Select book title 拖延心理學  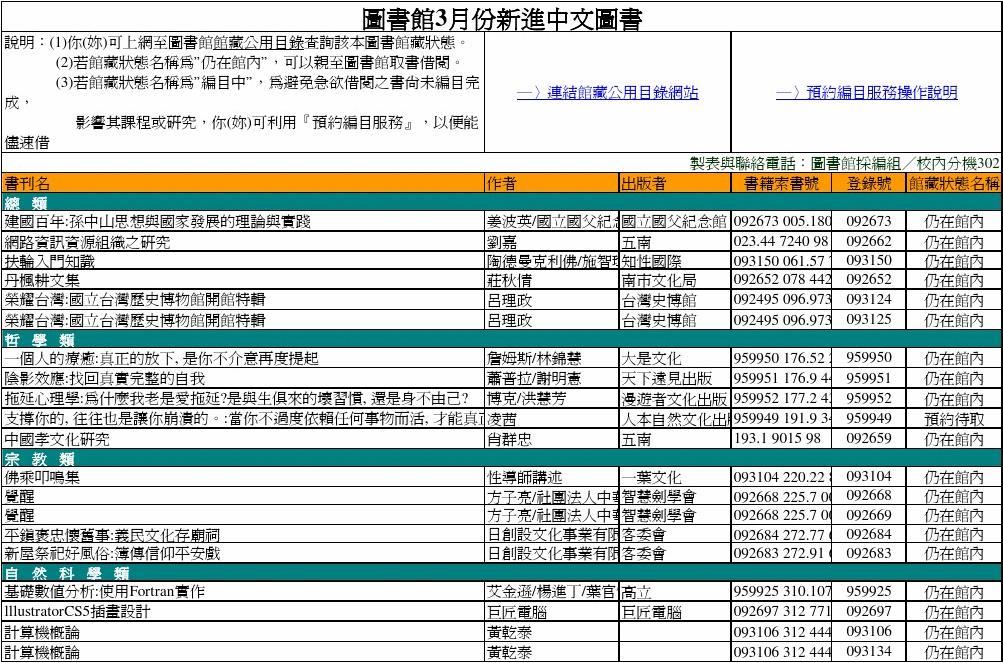pos(237,399)
